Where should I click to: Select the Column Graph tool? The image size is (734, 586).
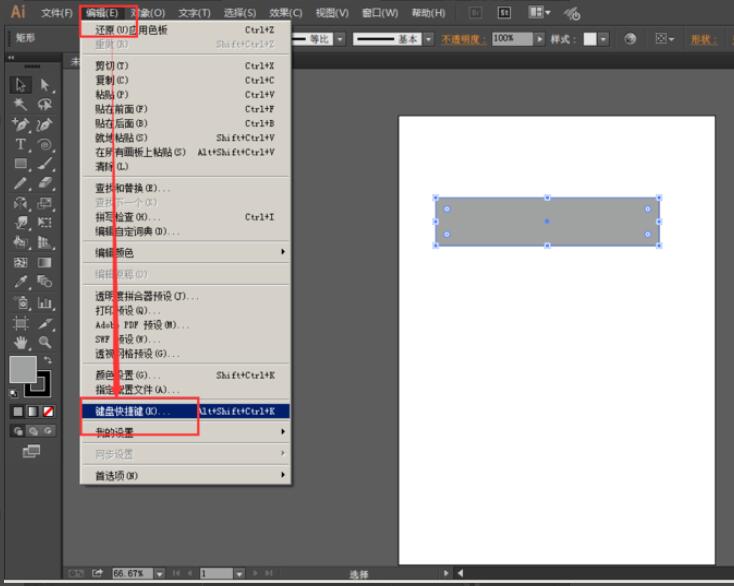pyautogui.click(x=45, y=303)
